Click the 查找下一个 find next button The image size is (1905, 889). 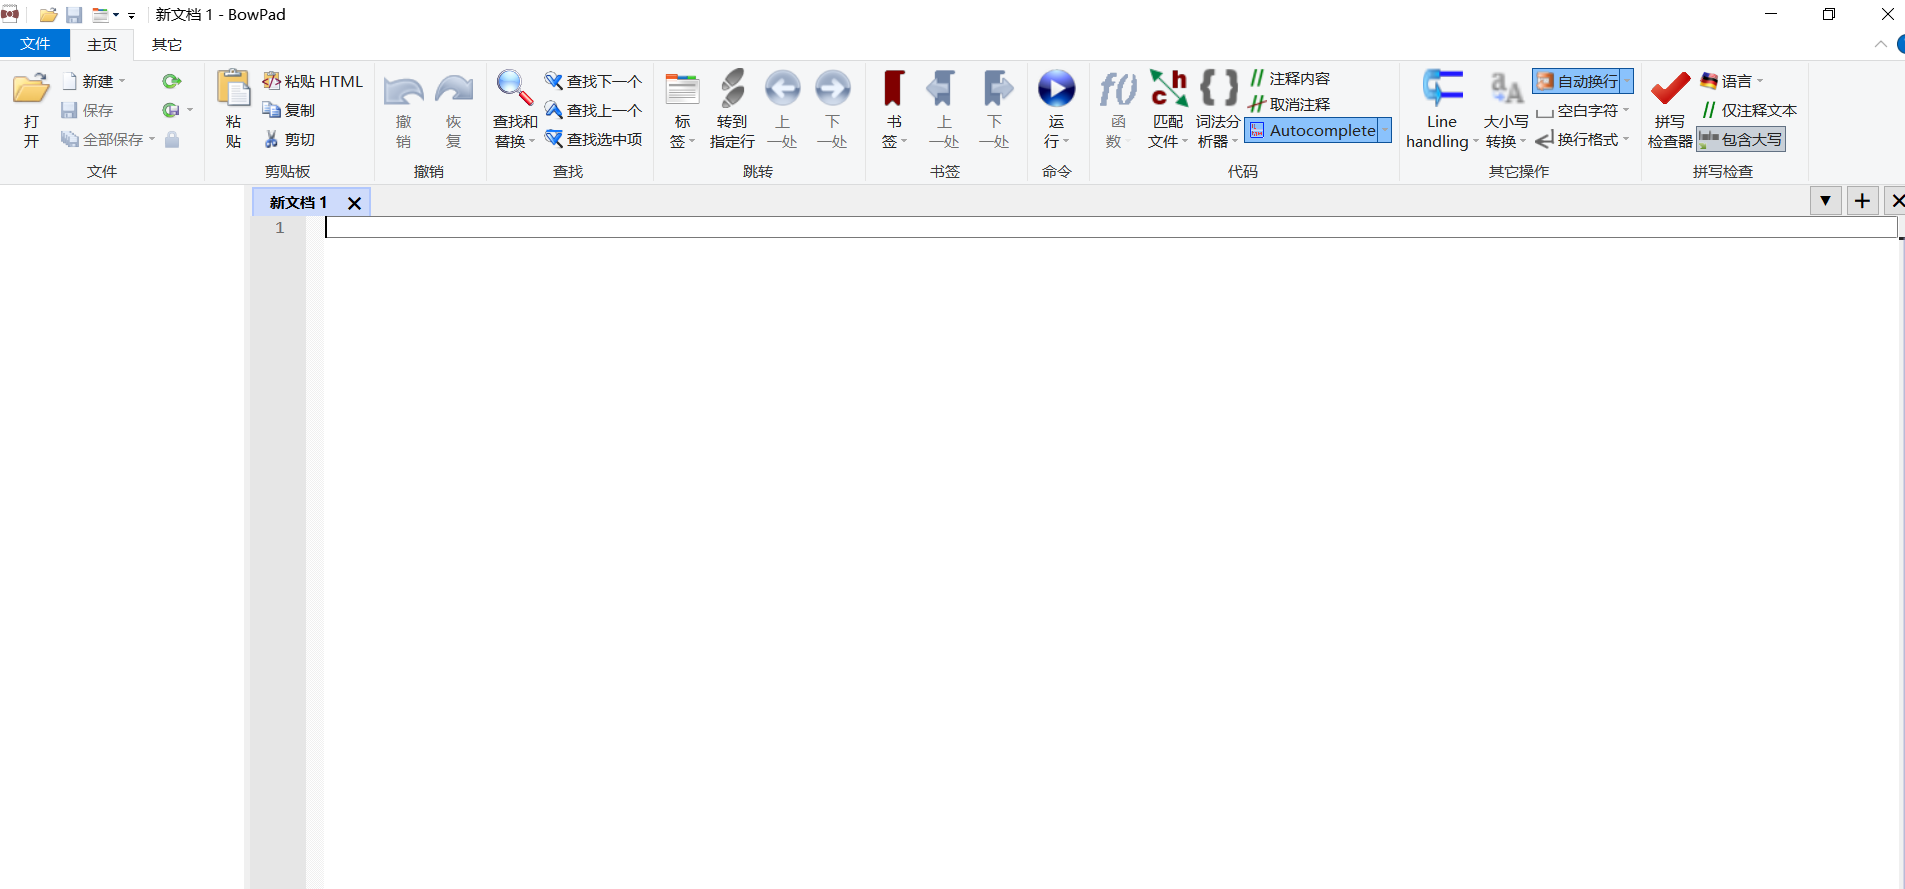point(594,81)
